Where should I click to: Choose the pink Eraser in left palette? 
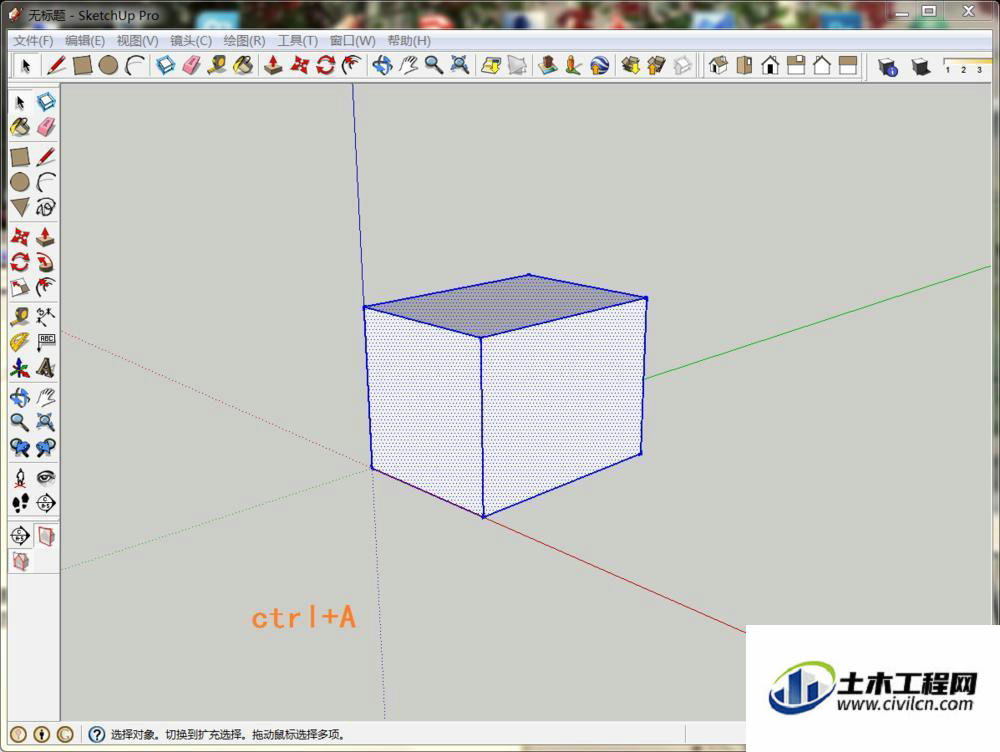point(46,127)
